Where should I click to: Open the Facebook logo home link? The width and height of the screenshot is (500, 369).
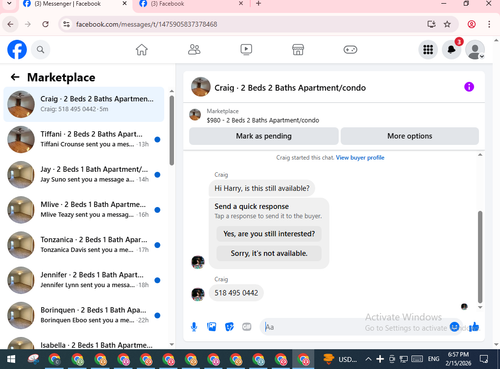17,50
